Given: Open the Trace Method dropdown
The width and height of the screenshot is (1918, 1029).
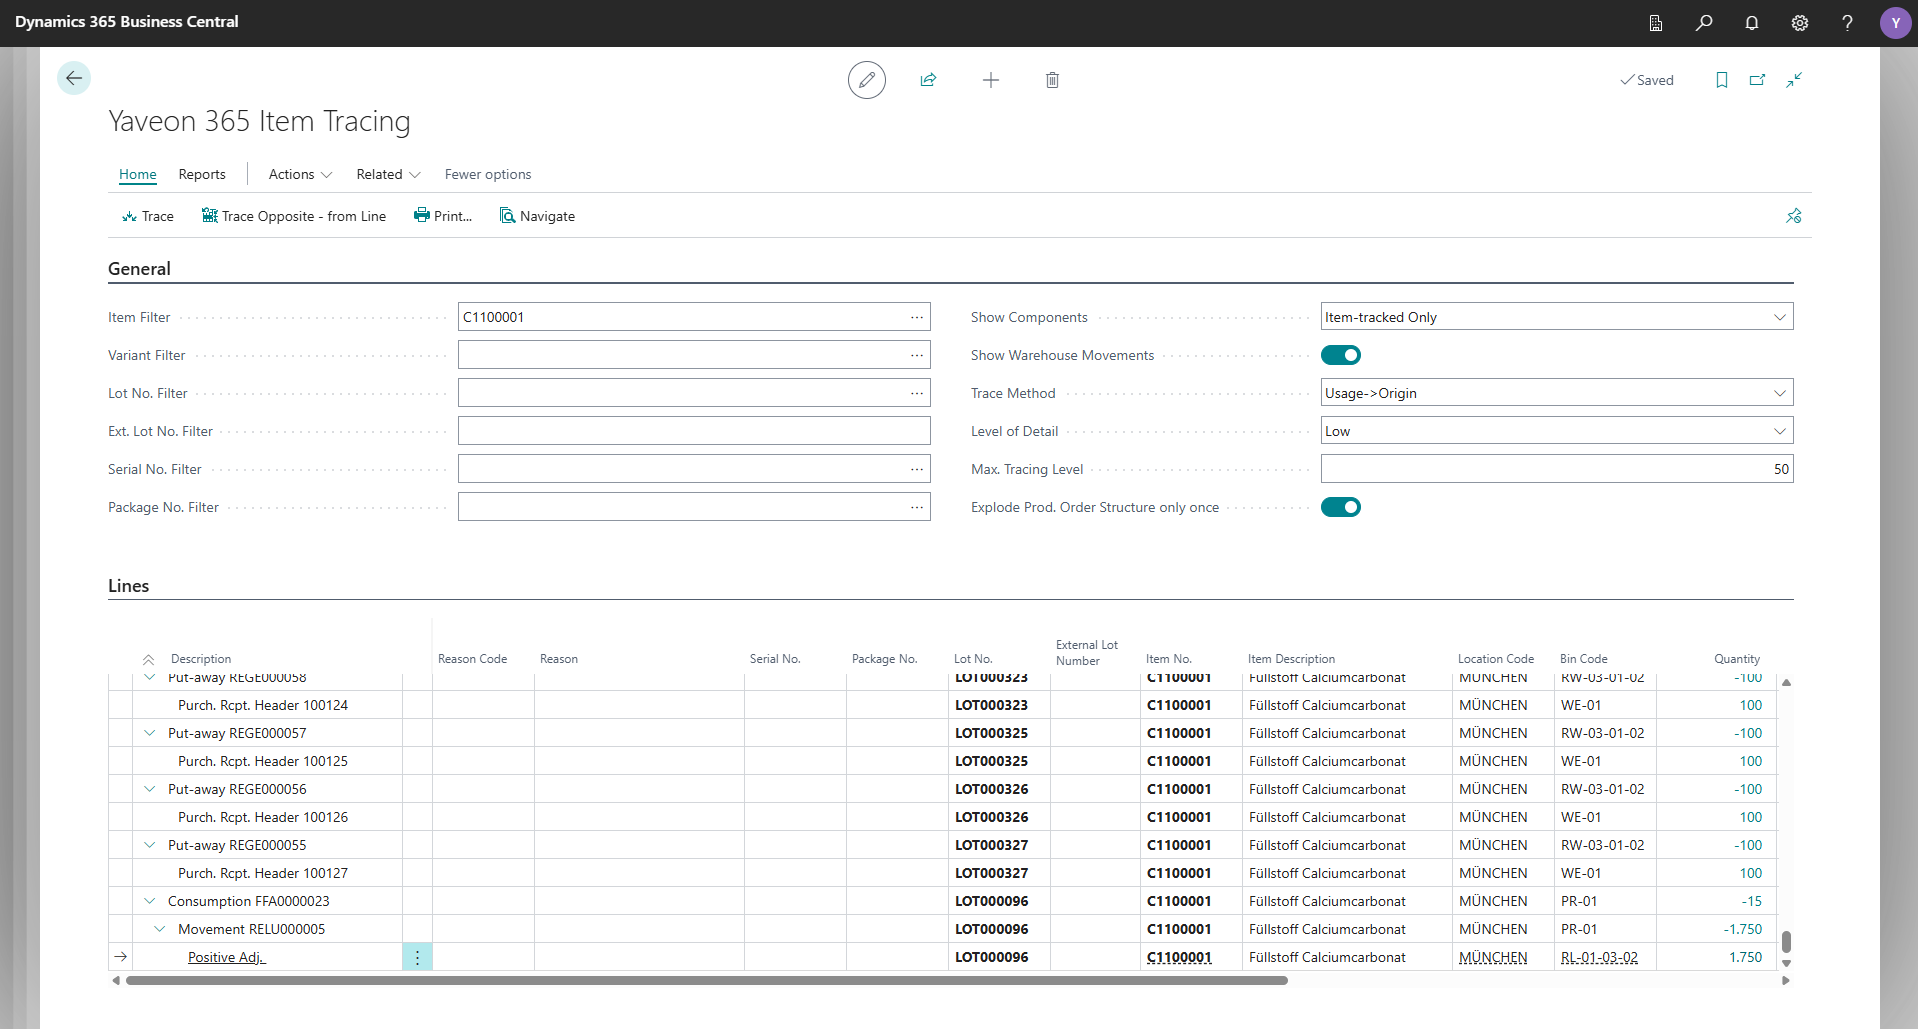Looking at the screenshot, I should point(1780,392).
